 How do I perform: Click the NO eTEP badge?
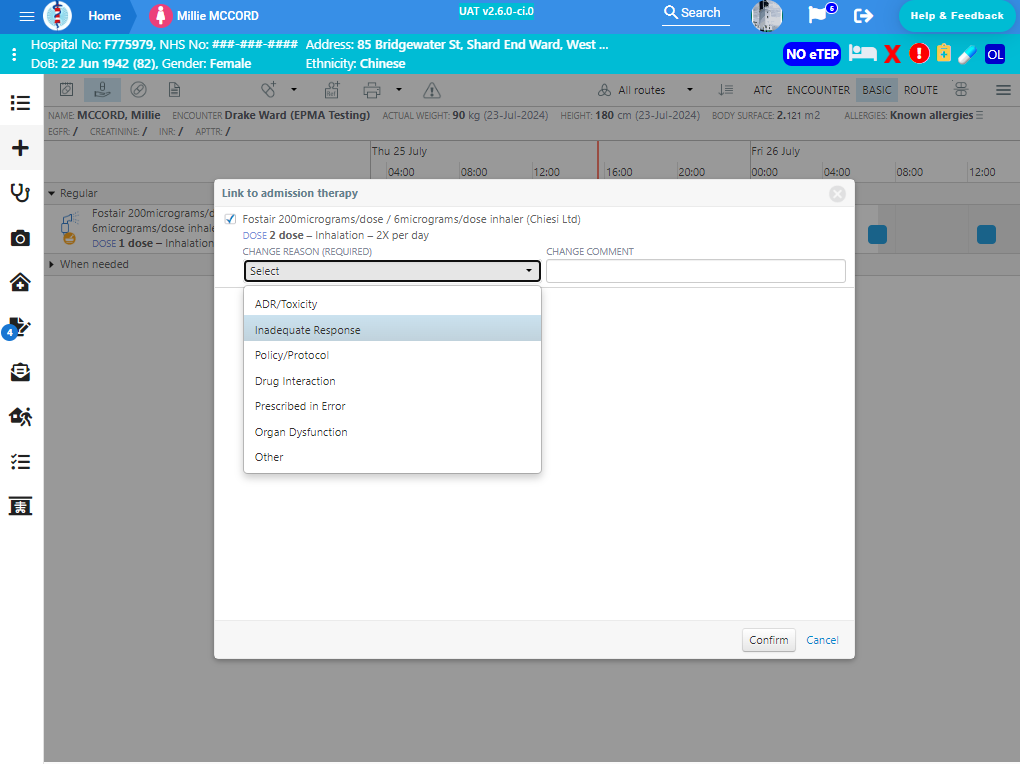pyautogui.click(x=811, y=54)
